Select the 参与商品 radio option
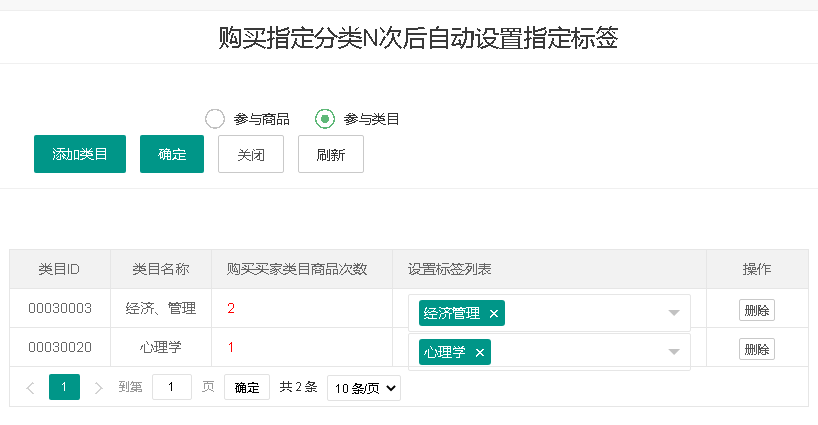This screenshot has height=425, width=818. click(x=215, y=119)
